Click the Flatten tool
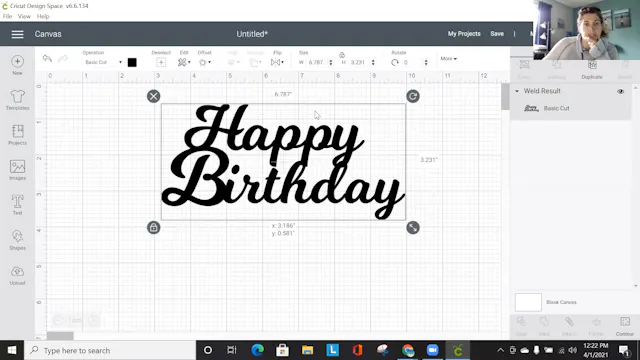 click(x=596, y=327)
